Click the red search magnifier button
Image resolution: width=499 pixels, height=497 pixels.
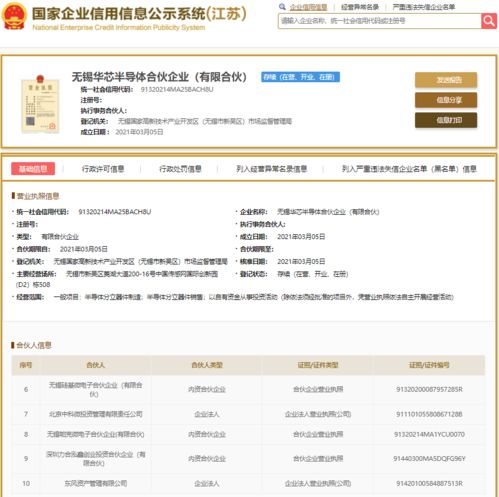point(489,21)
